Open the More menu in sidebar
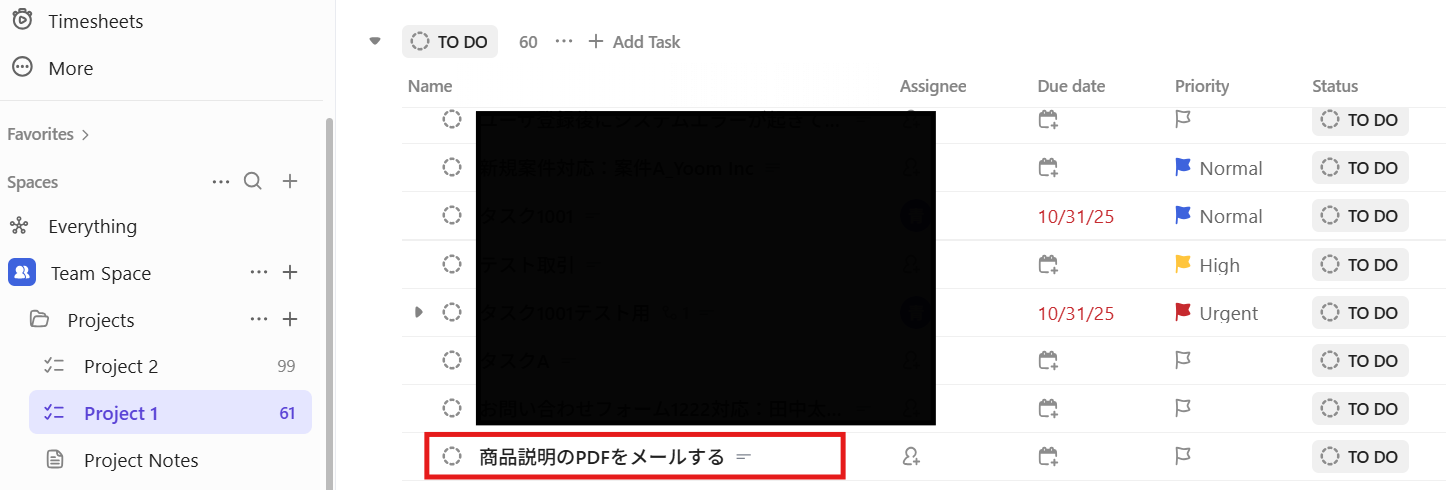 click(x=70, y=68)
